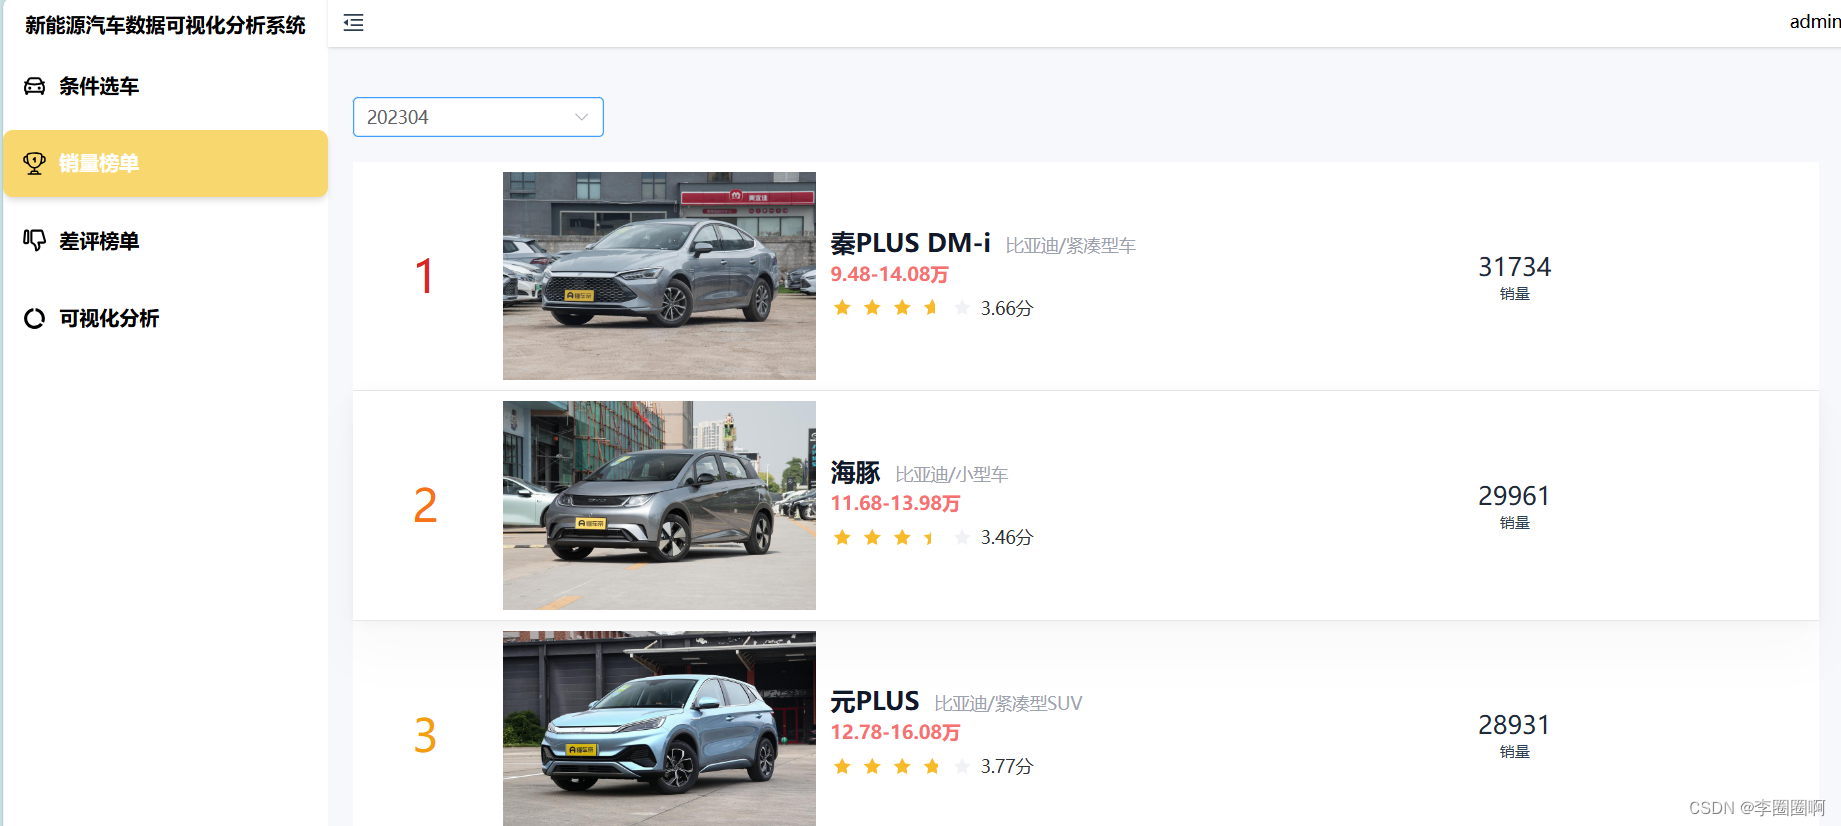Open the 202304 month dropdown
This screenshot has width=1841, height=826.
(477, 117)
